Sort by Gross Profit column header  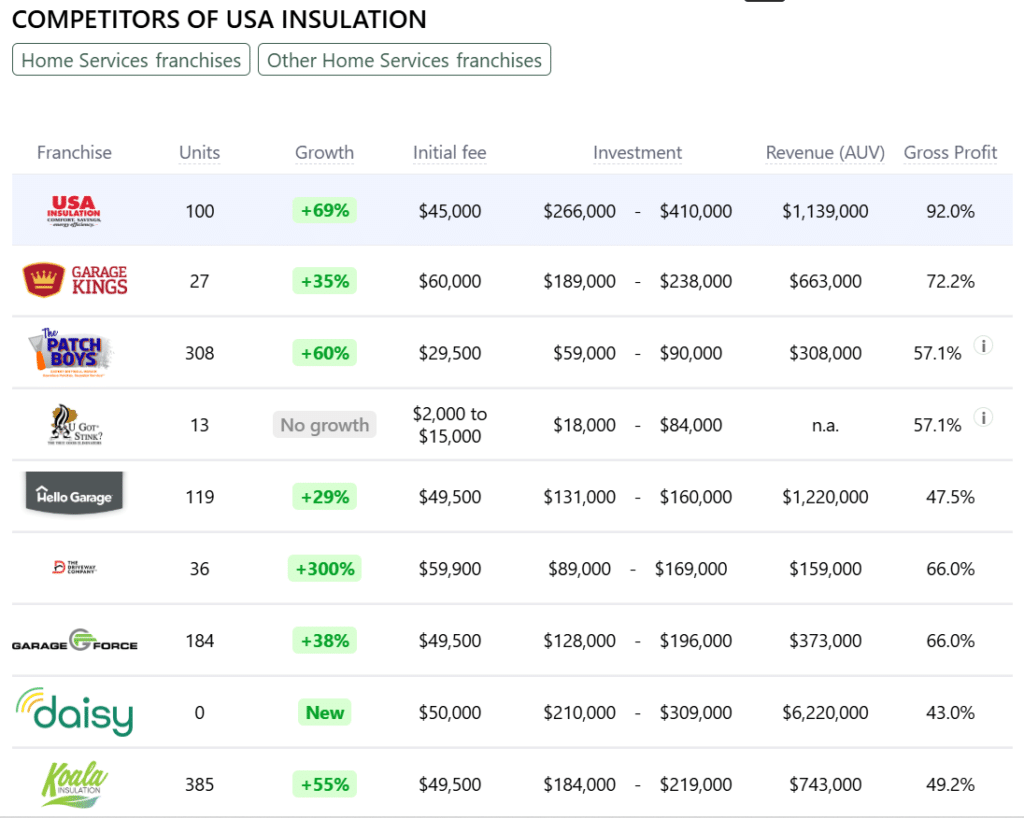[950, 153]
